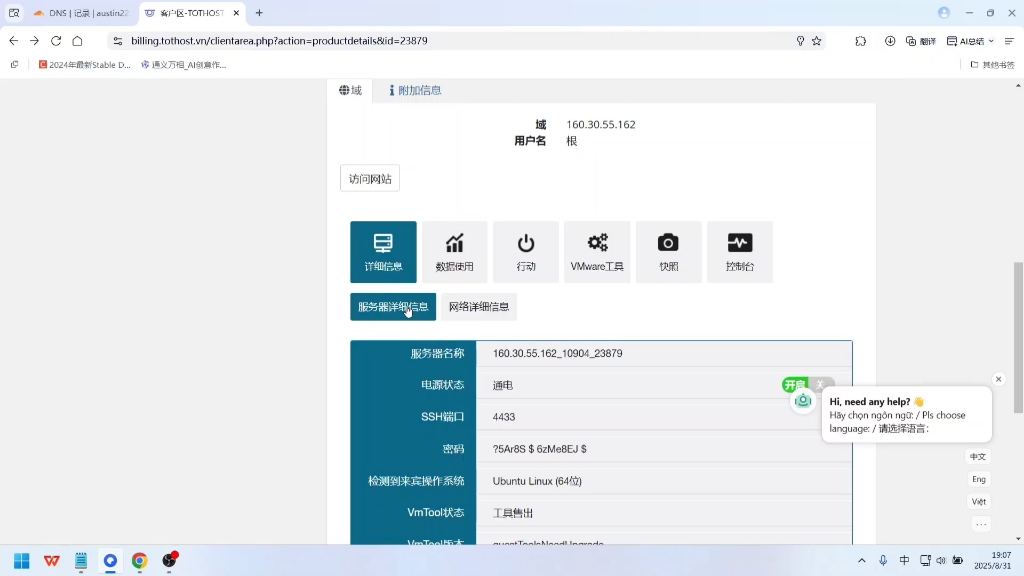The width and height of the screenshot is (1024, 576).
Task: Open the 快照 snapshot camera tile
Action: pyautogui.click(x=668, y=252)
